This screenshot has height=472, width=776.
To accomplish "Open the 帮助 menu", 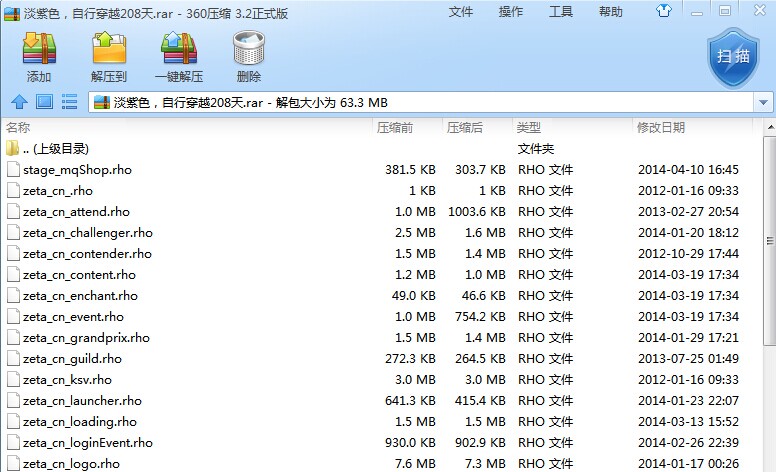I will tap(611, 11).
